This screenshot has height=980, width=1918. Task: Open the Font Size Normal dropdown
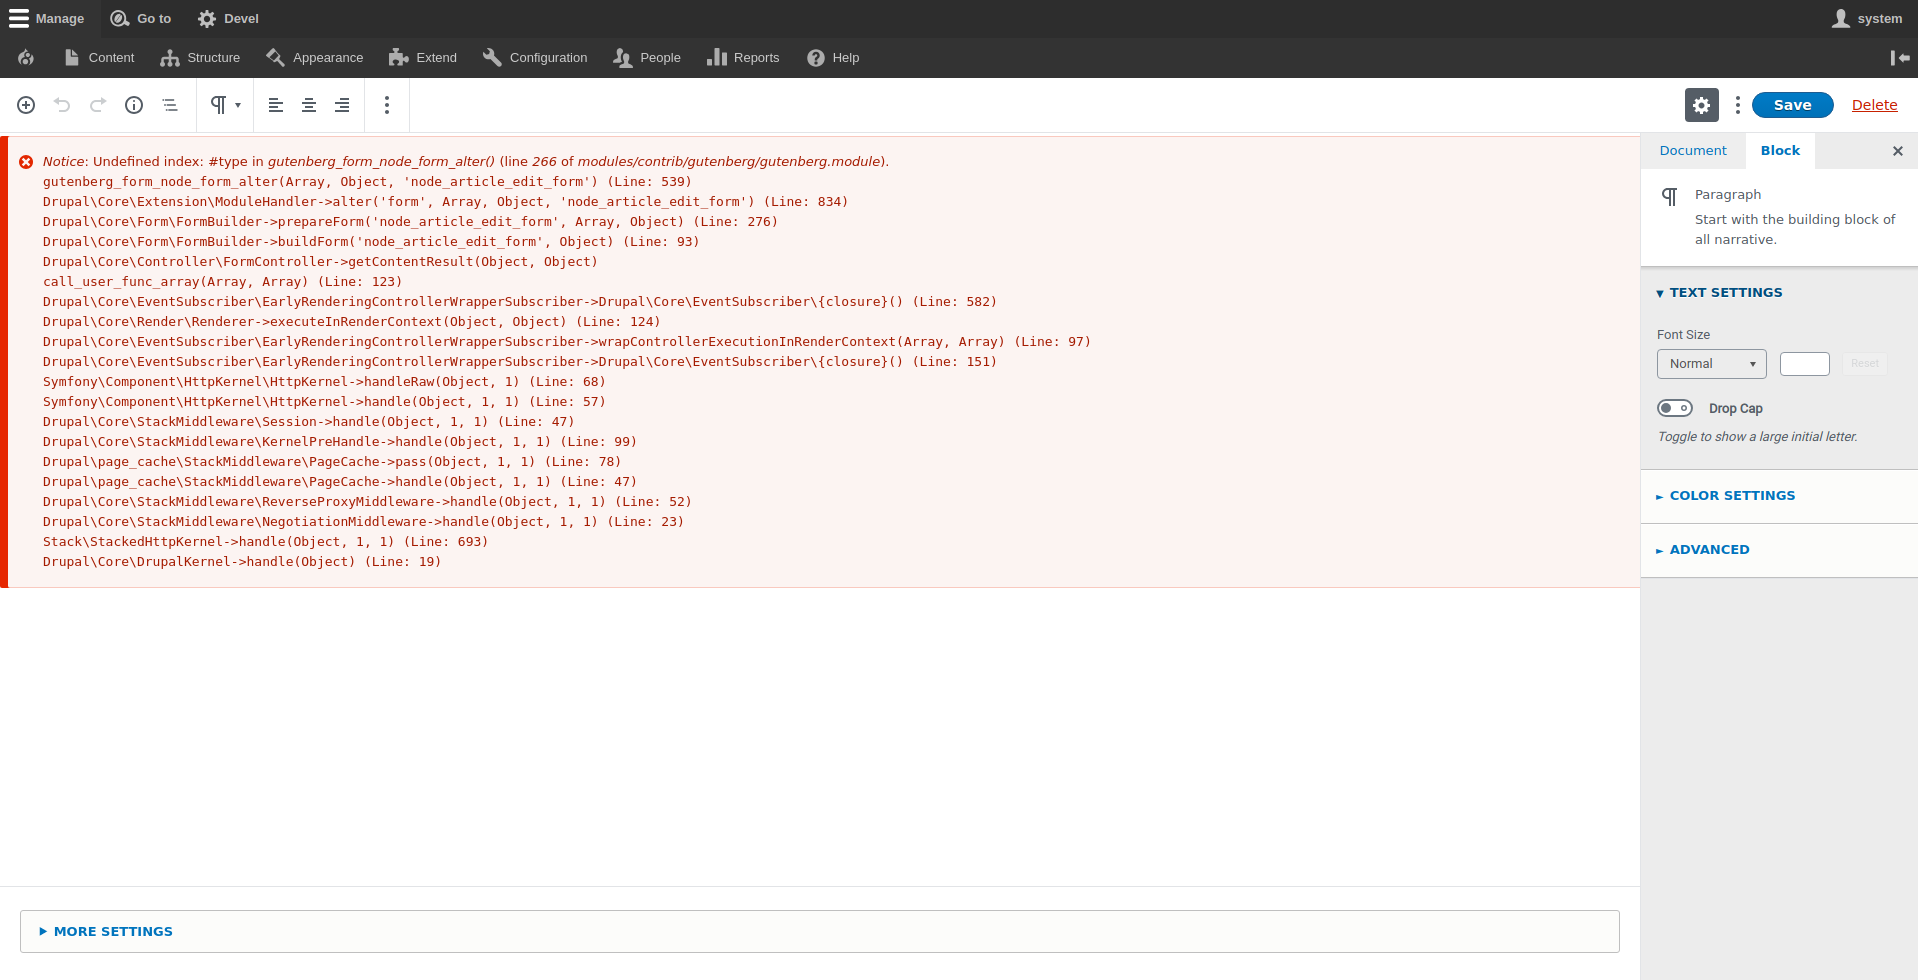tap(1711, 364)
